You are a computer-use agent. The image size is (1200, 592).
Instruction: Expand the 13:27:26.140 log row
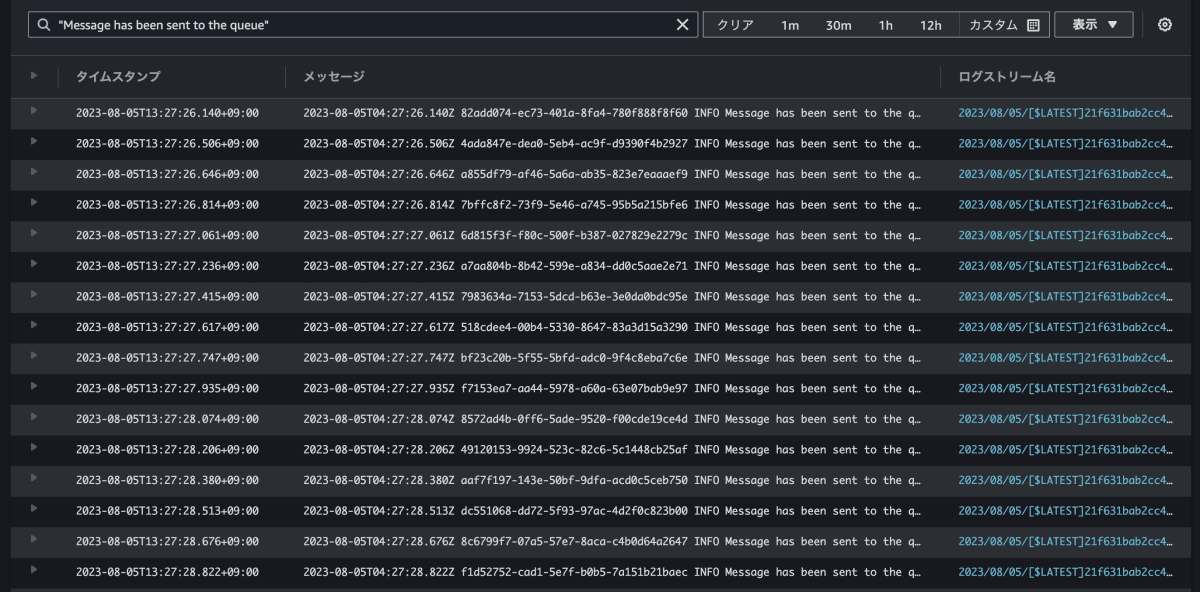34,110
